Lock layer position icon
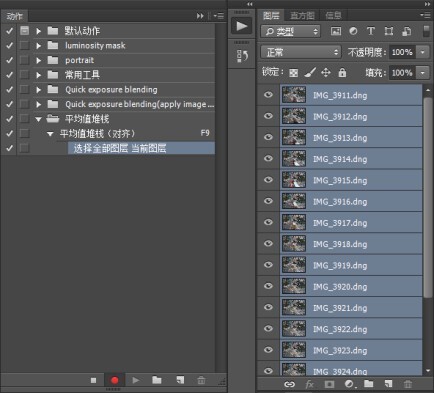434x393 pixels. click(x=326, y=72)
